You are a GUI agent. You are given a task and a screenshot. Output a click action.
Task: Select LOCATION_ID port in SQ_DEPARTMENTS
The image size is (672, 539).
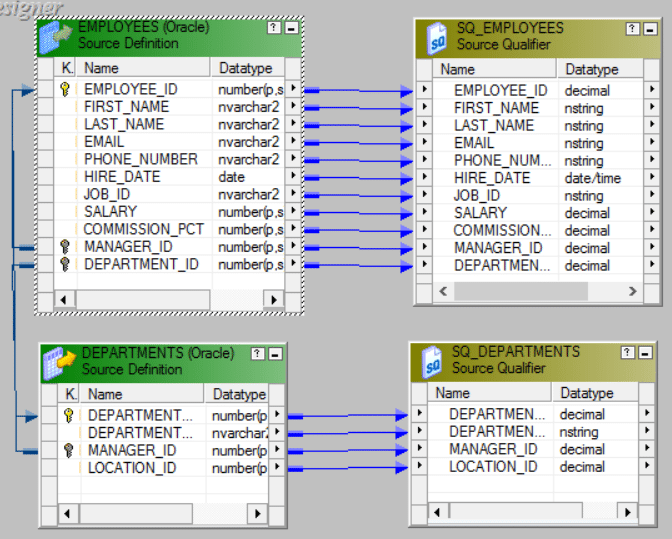pos(533,467)
